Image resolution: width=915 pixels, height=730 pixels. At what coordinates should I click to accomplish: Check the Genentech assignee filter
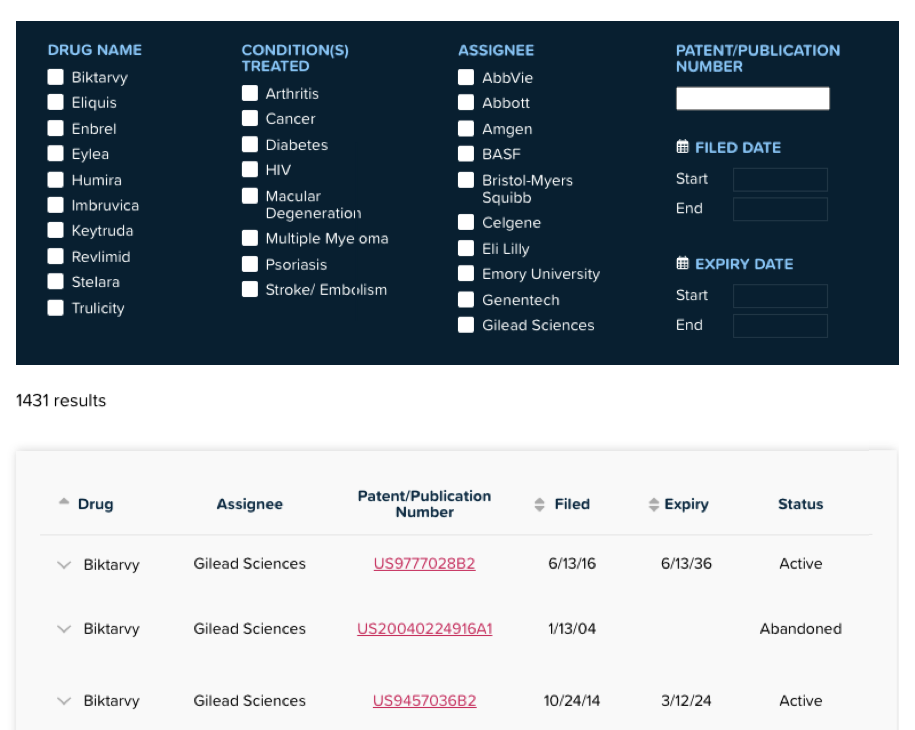[466, 300]
